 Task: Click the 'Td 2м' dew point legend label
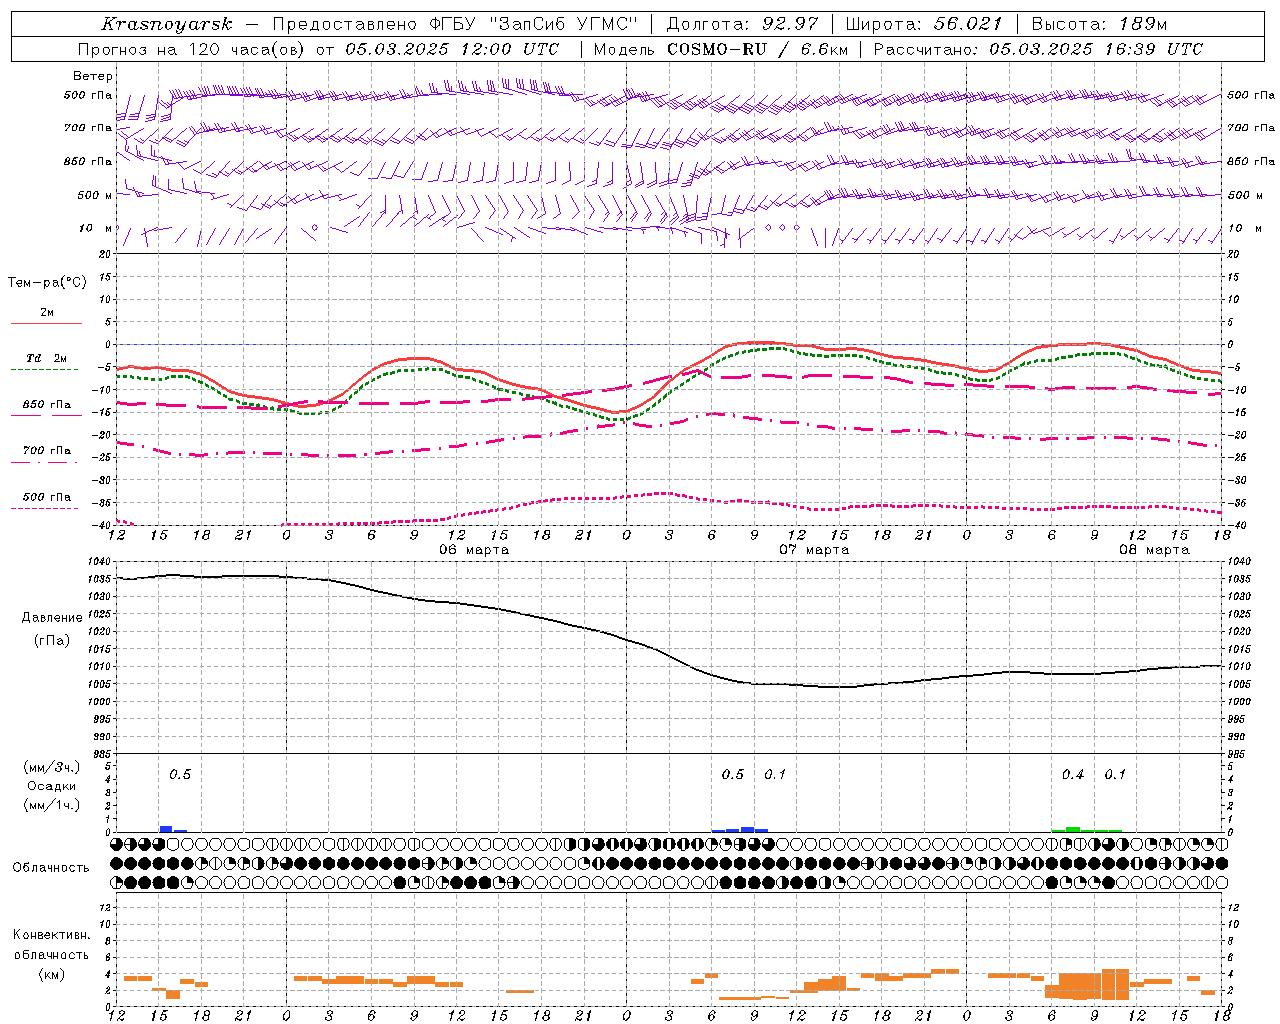coord(47,358)
